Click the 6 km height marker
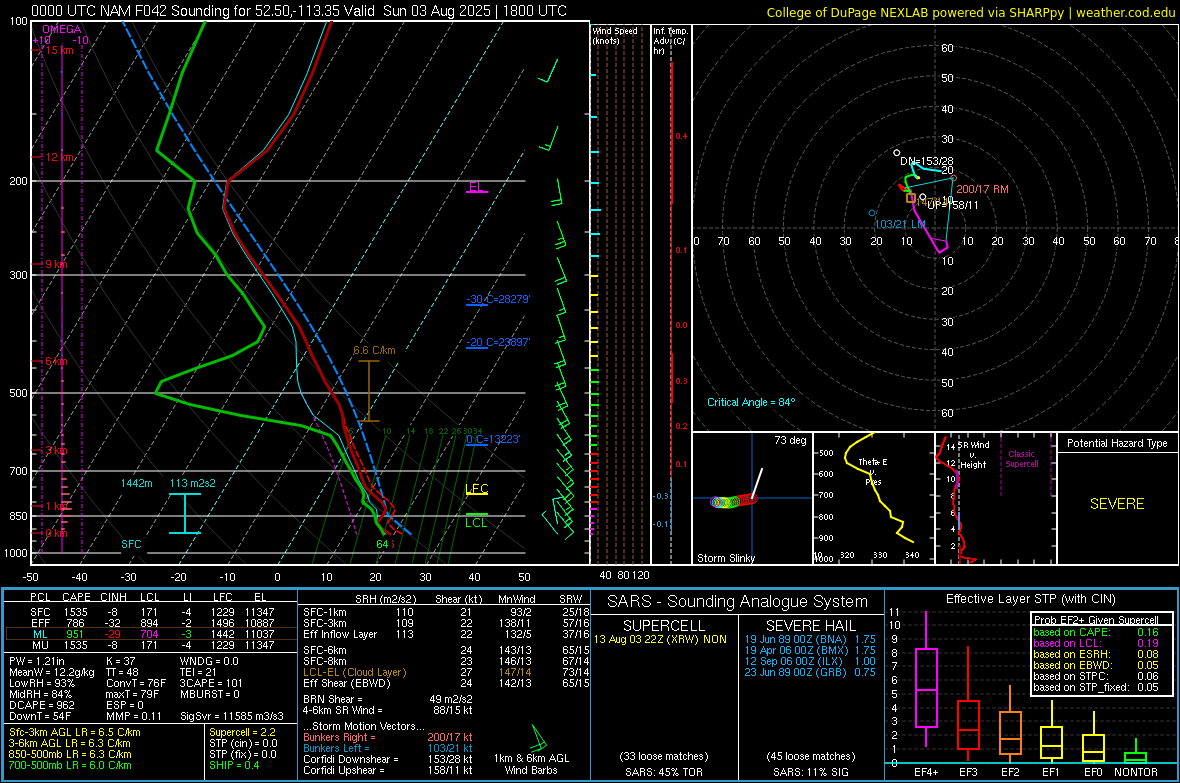1180x783 pixels. (56, 361)
